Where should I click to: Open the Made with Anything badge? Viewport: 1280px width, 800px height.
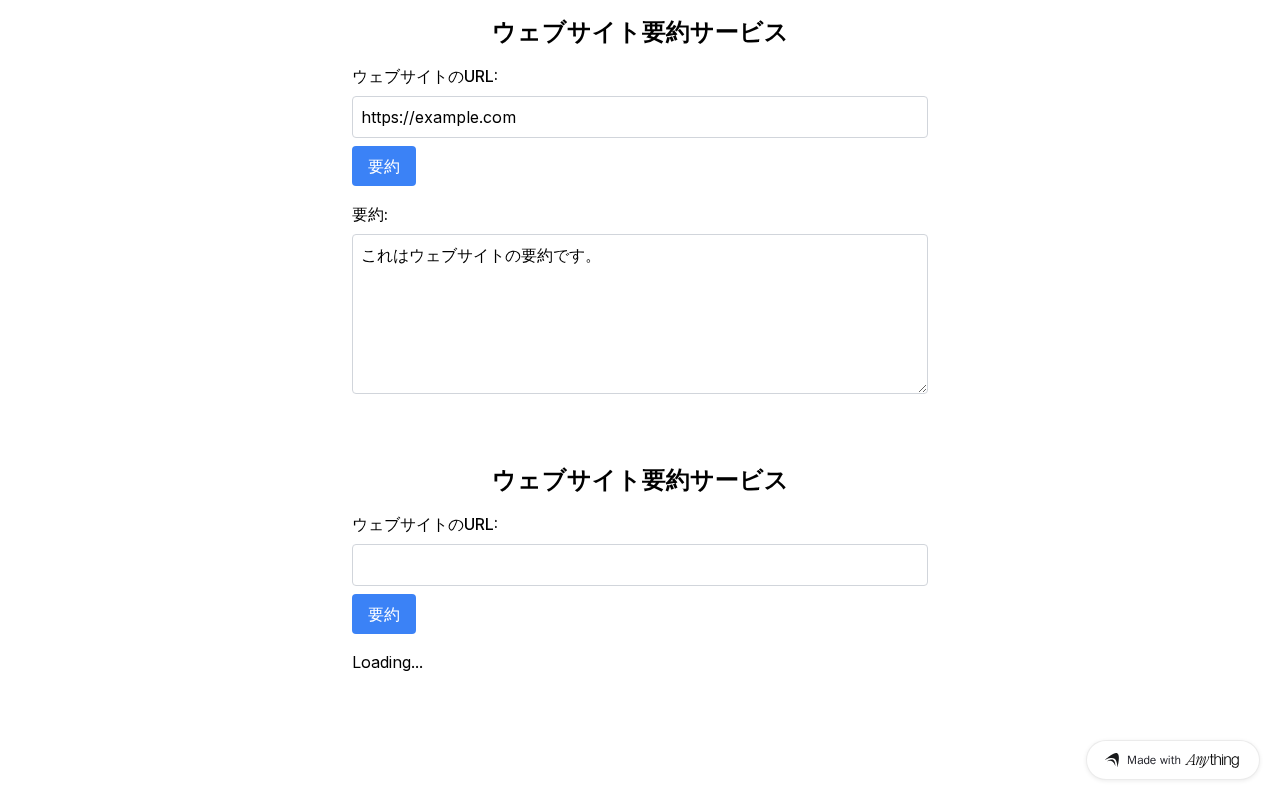click(x=1172, y=760)
